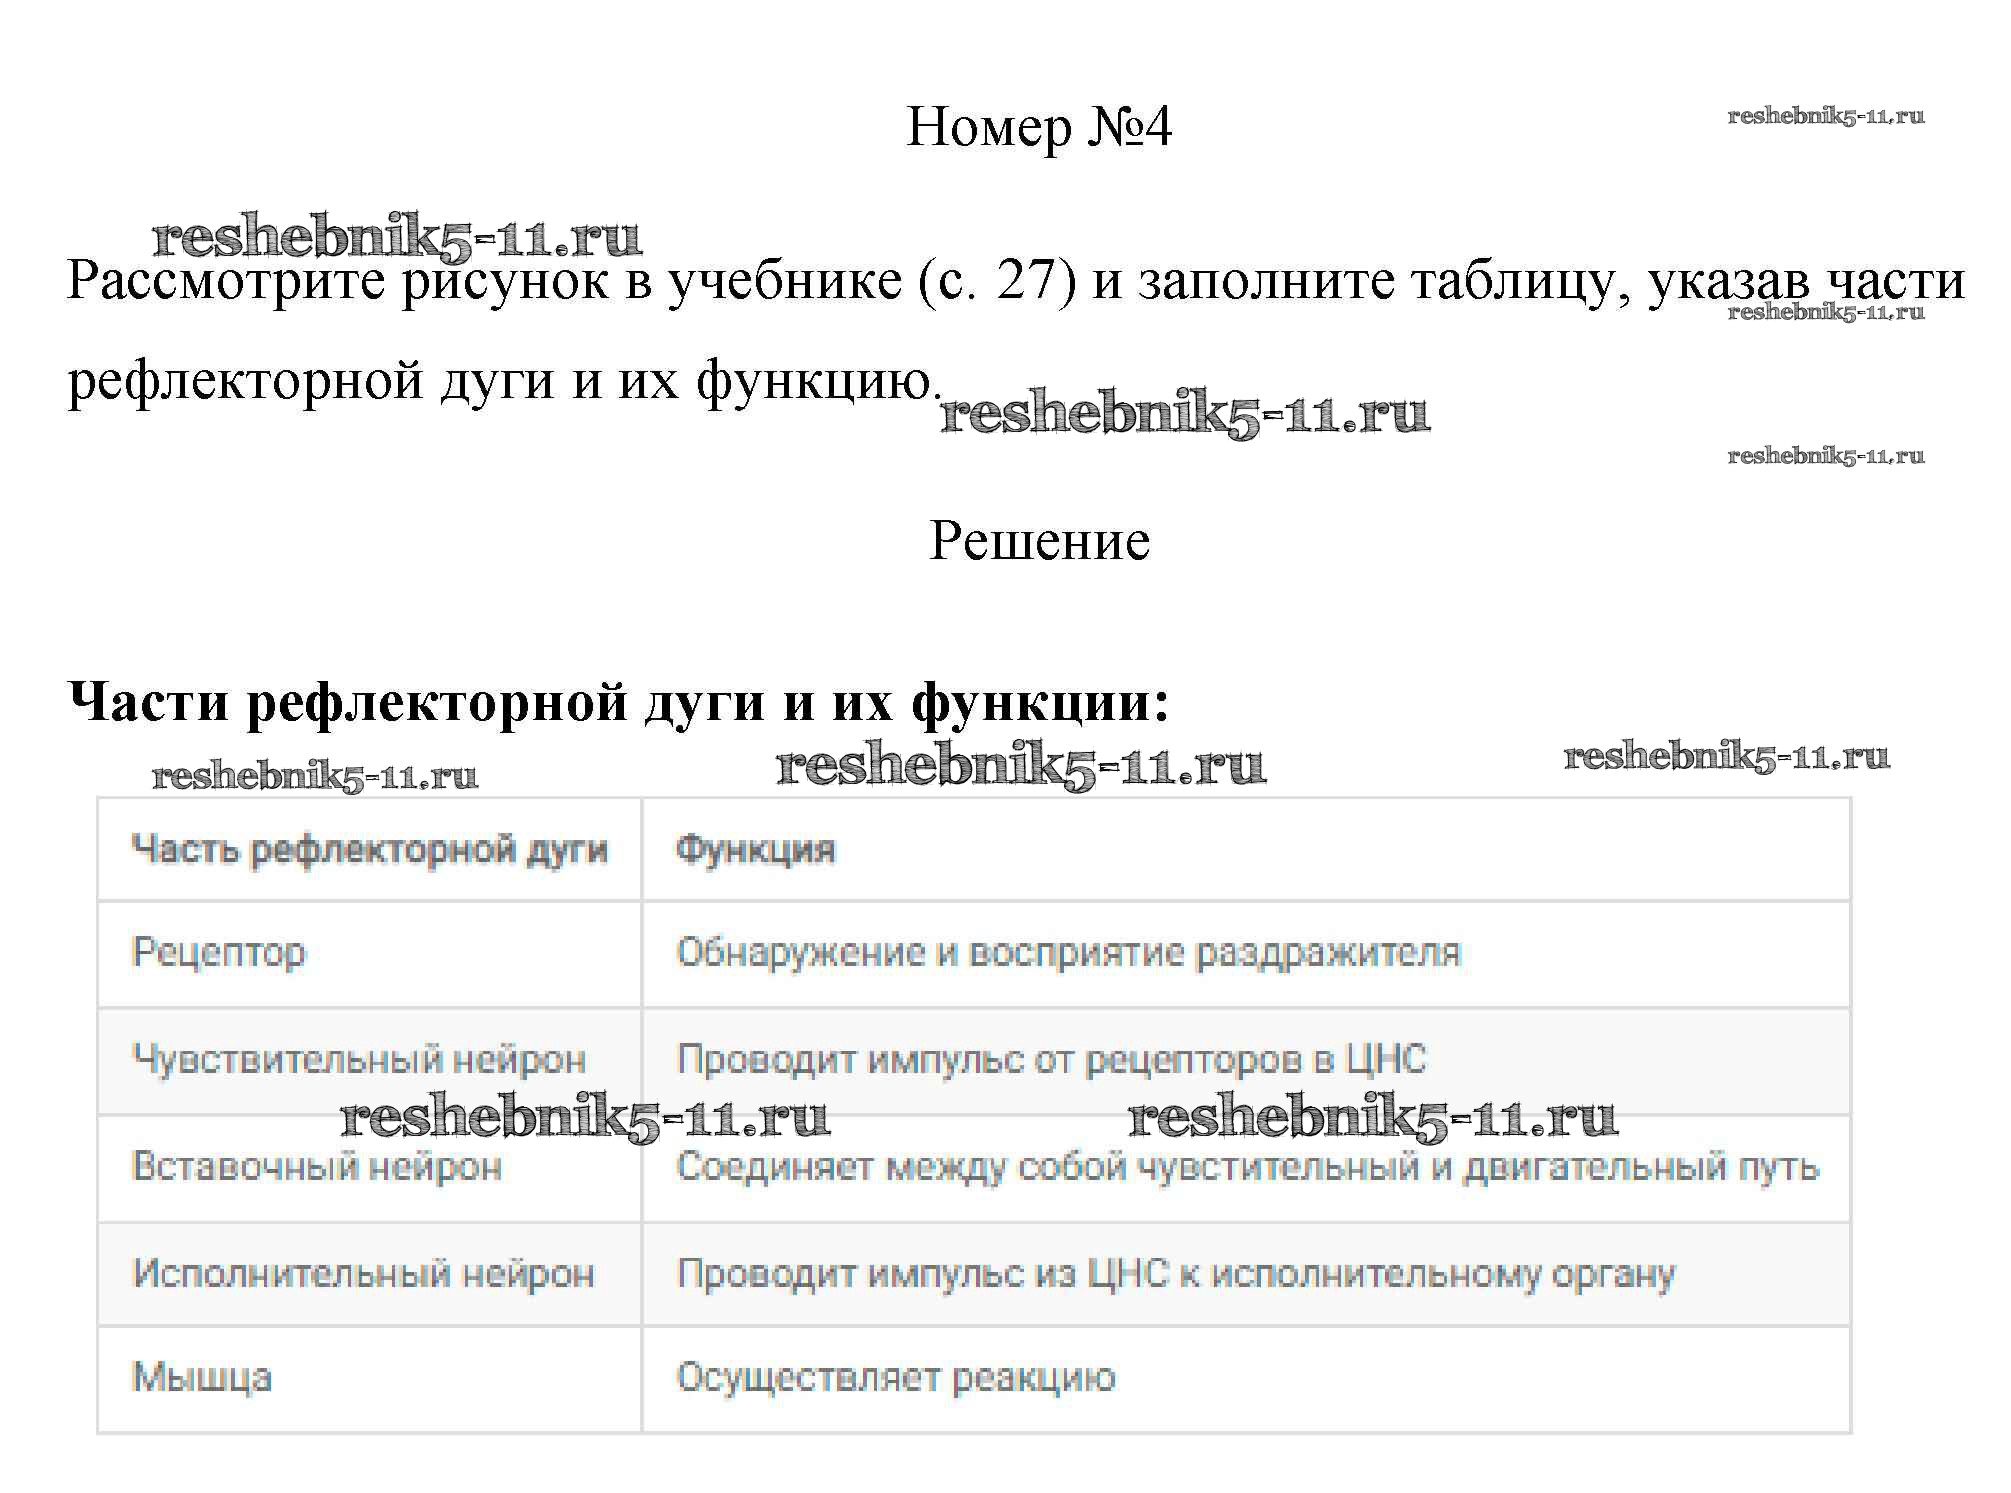Image resolution: width=2011 pixels, height=1493 pixels.
Task: Click the 'Номер №4' heading
Action: tap(1038, 127)
